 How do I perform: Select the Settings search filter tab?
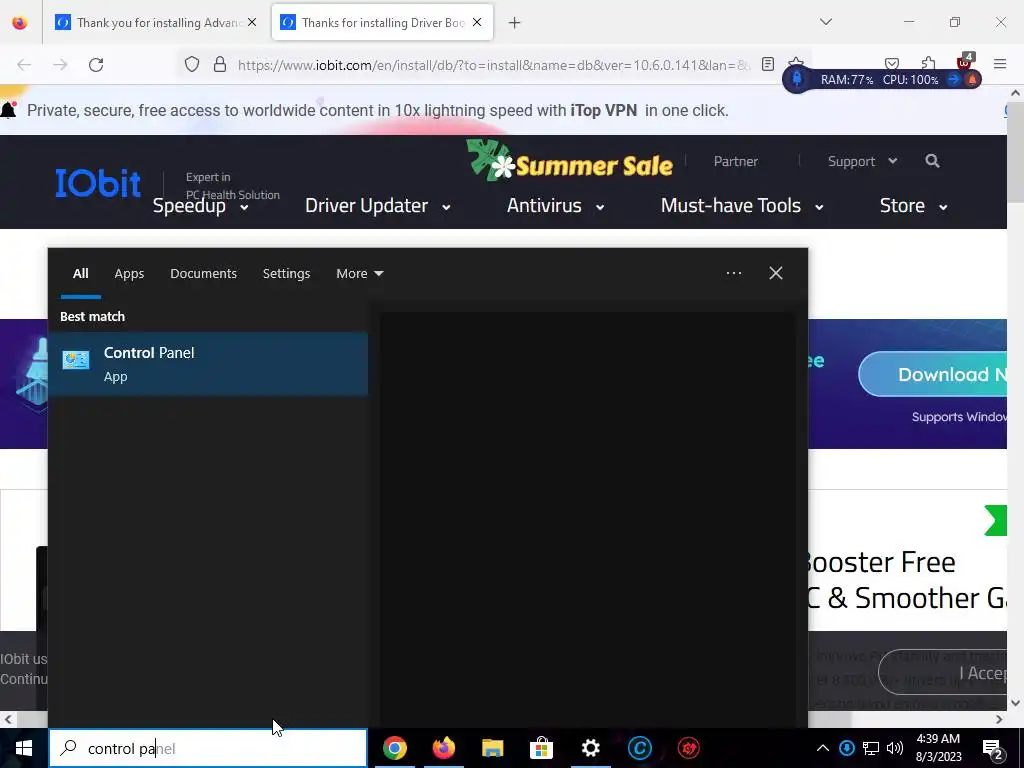coord(286,274)
